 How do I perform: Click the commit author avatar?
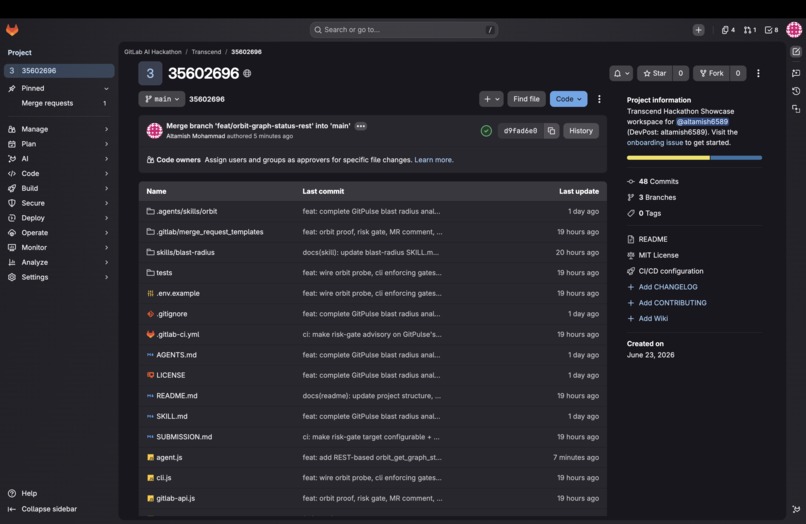155,131
